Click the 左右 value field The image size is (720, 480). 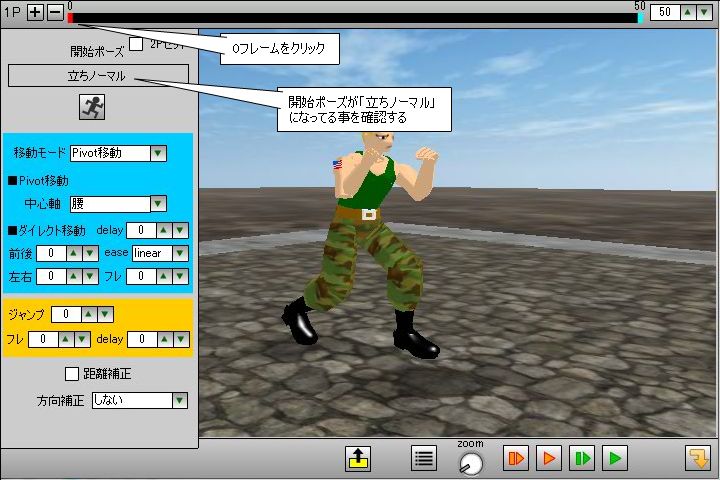click(x=51, y=276)
